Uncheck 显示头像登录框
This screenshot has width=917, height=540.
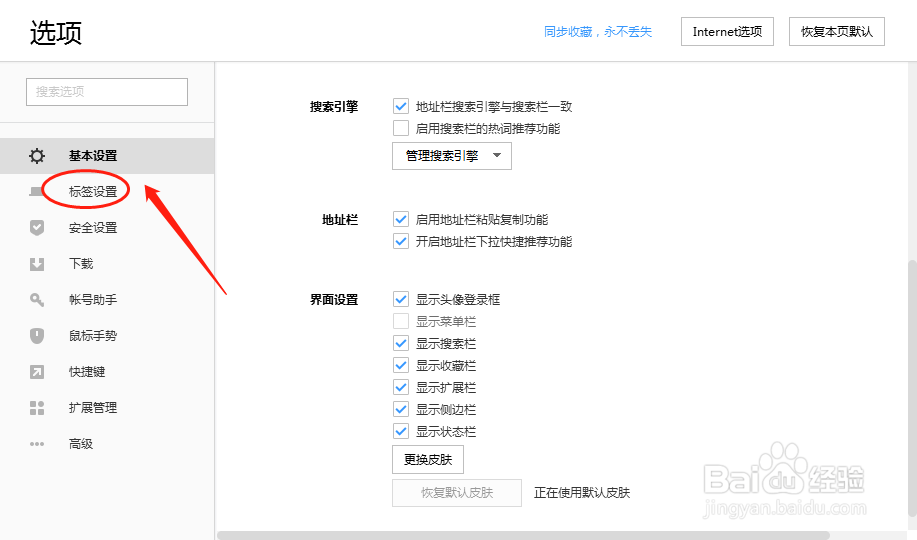(x=401, y=300)
